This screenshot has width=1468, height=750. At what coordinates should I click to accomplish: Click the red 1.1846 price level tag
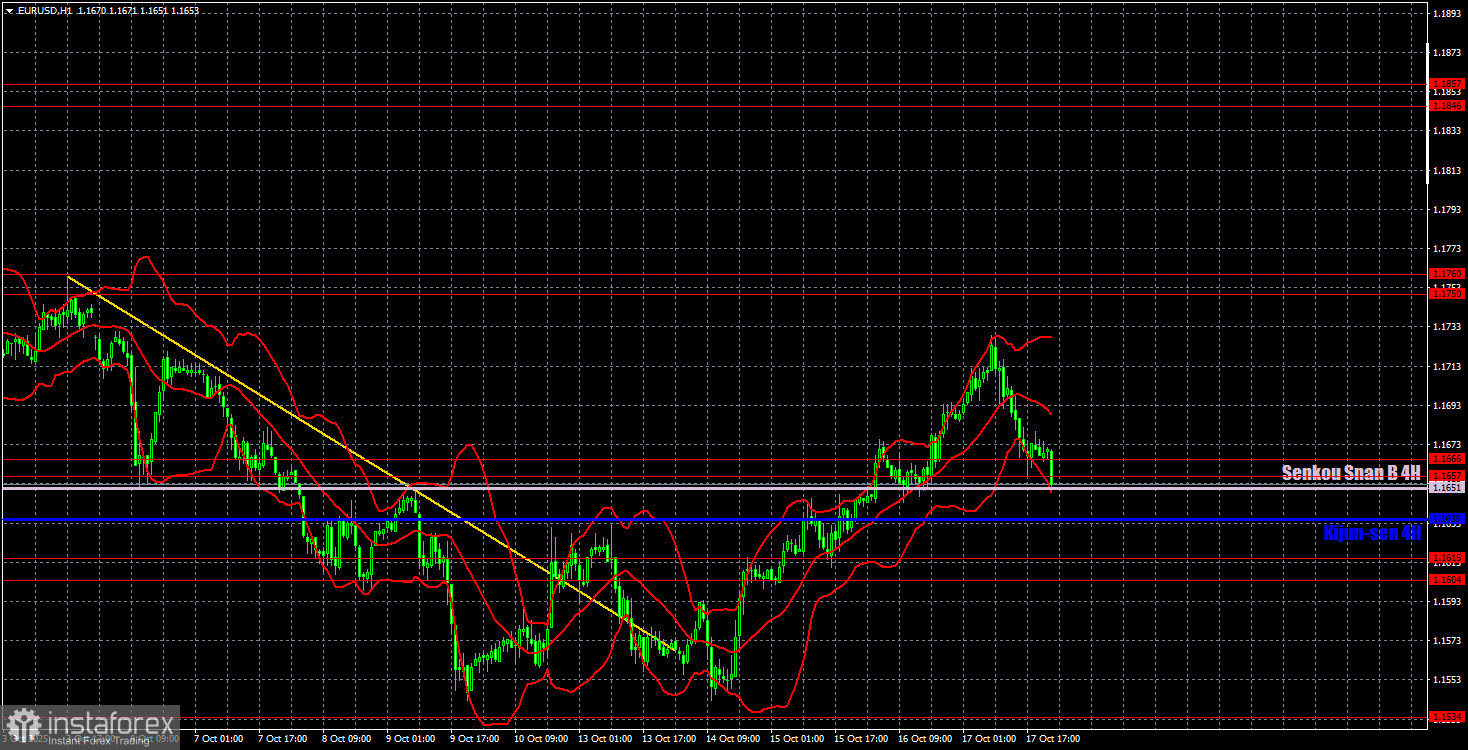(1447, 105)
